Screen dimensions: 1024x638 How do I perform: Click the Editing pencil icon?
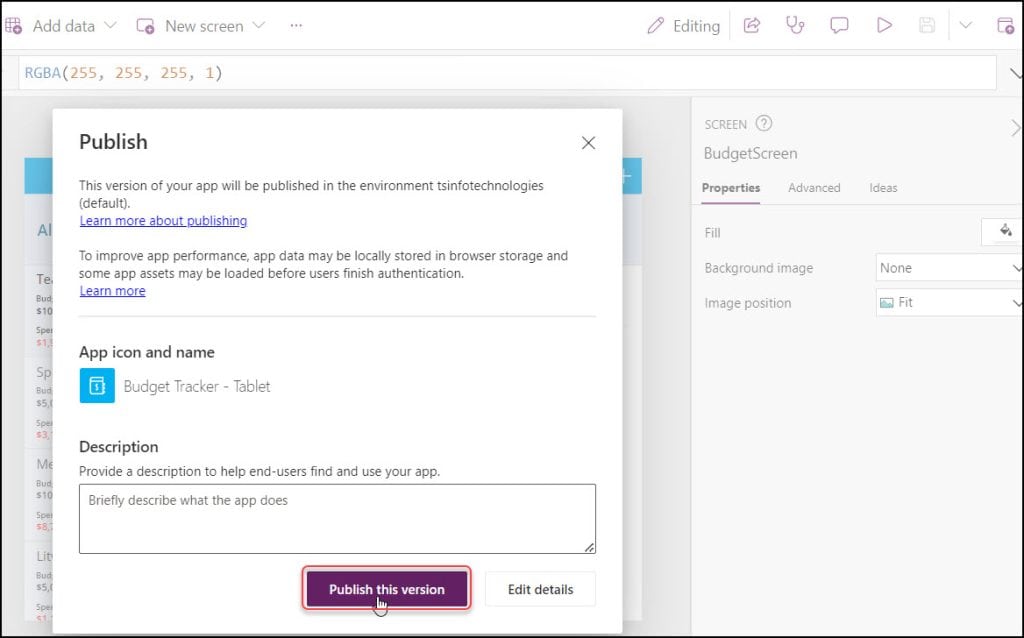click(655, 26)
